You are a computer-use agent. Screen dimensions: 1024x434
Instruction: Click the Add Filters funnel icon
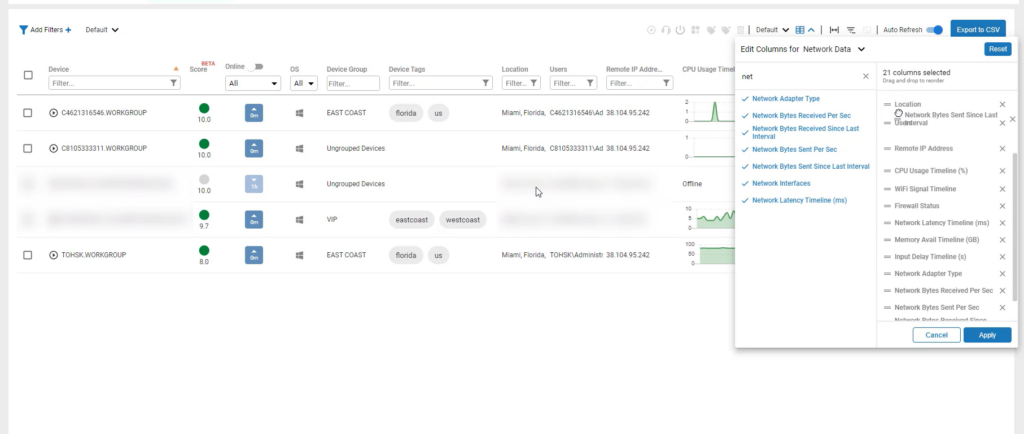pyautogui.click(x=24, y=30)
